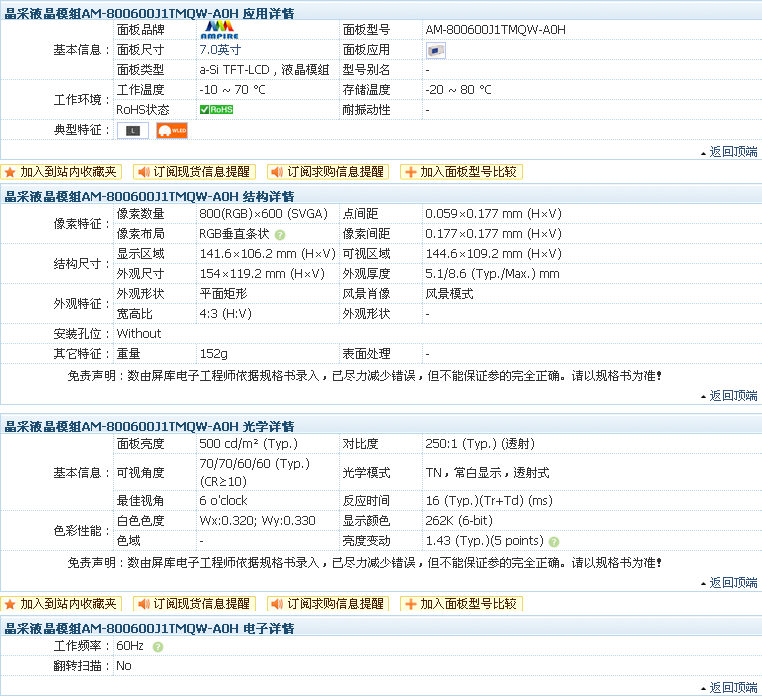Click the 亮度变动 label
Screen dimensions: 762x696
pyautogui.click(x=366, y=541)
